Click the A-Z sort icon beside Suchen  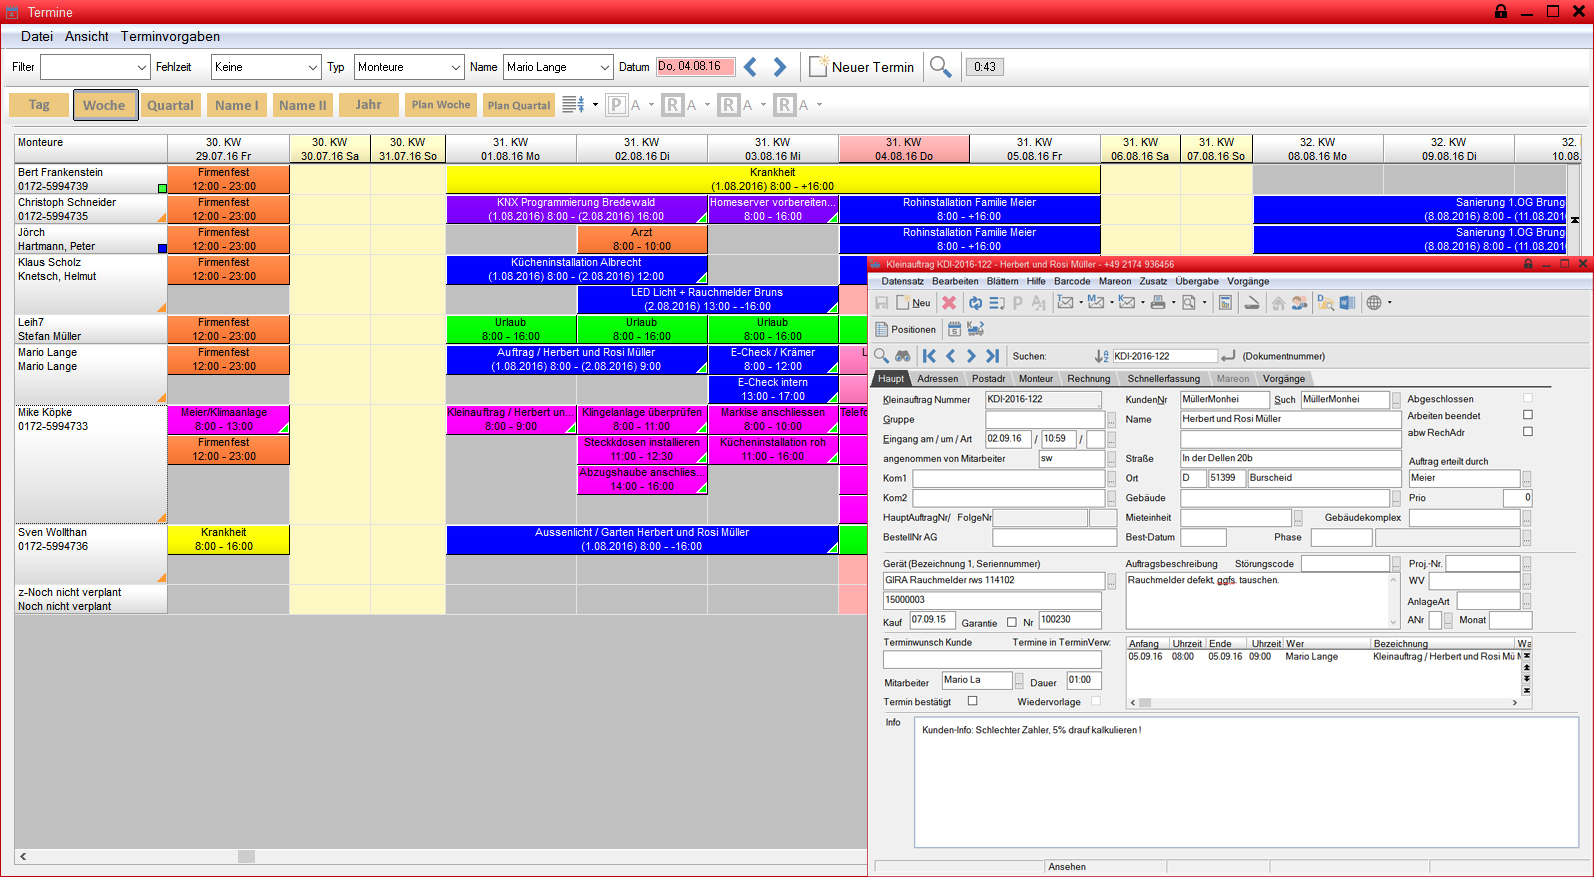point(1101,356)
